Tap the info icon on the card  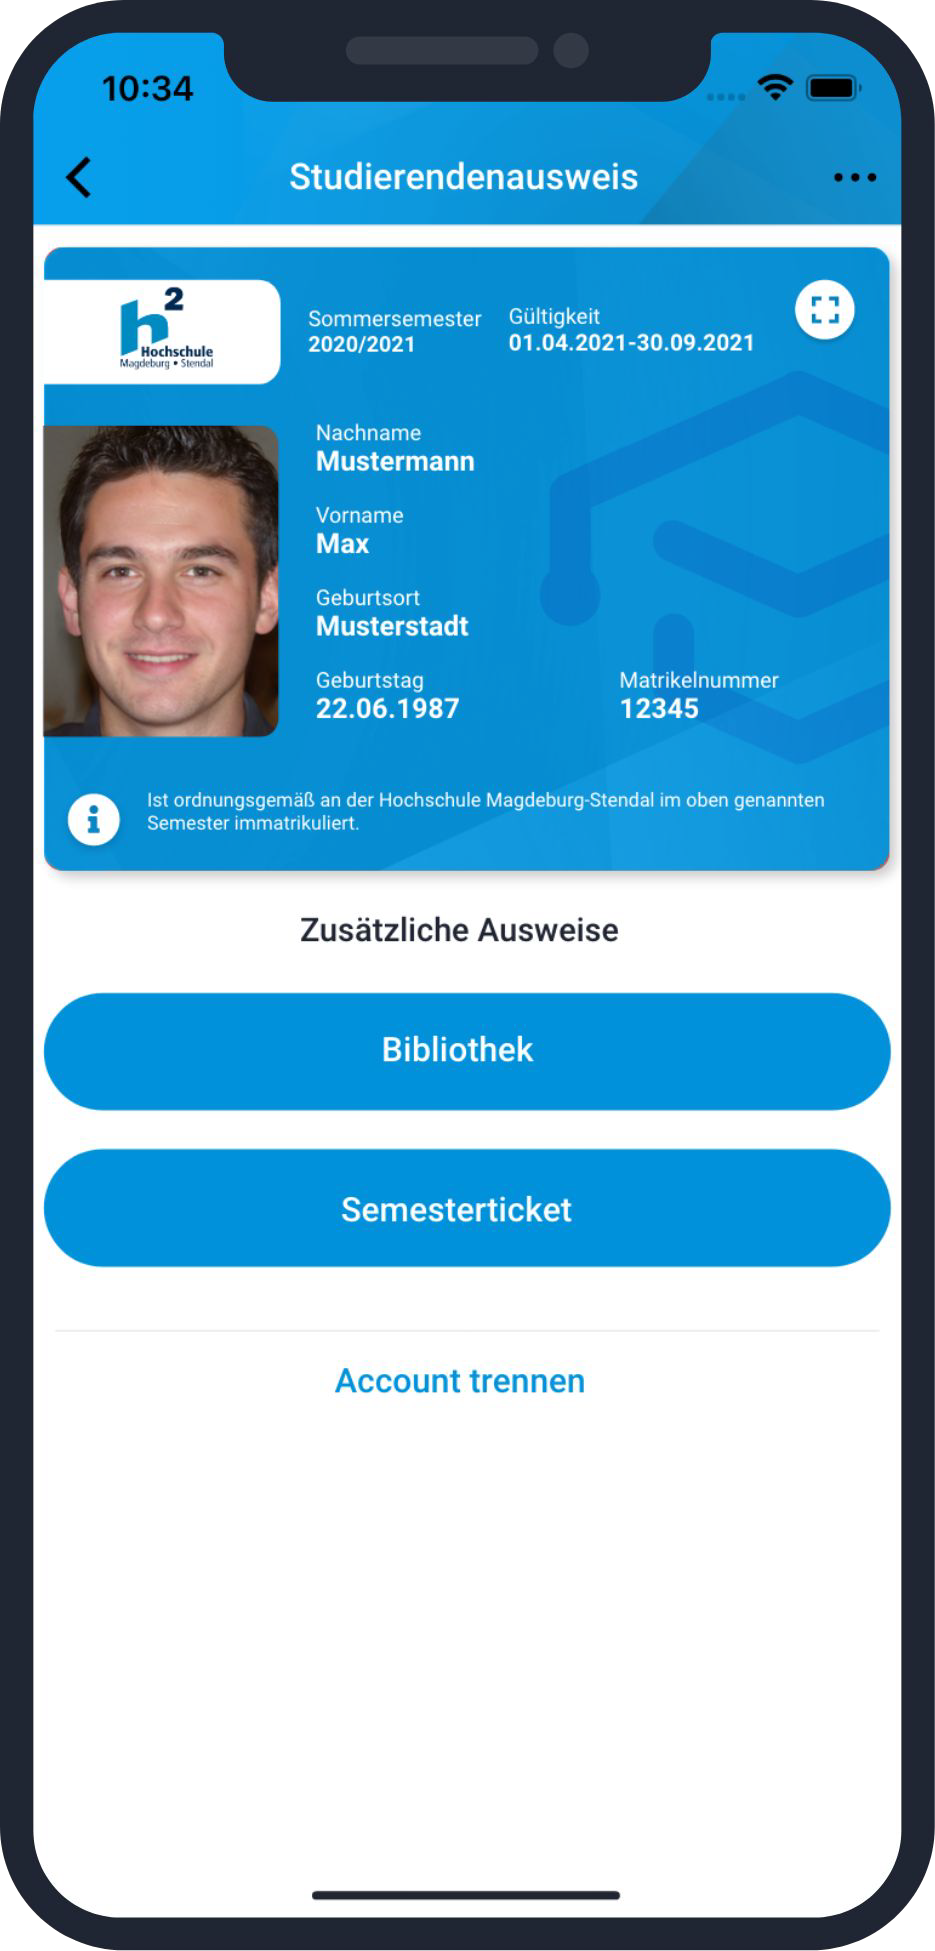94,820
